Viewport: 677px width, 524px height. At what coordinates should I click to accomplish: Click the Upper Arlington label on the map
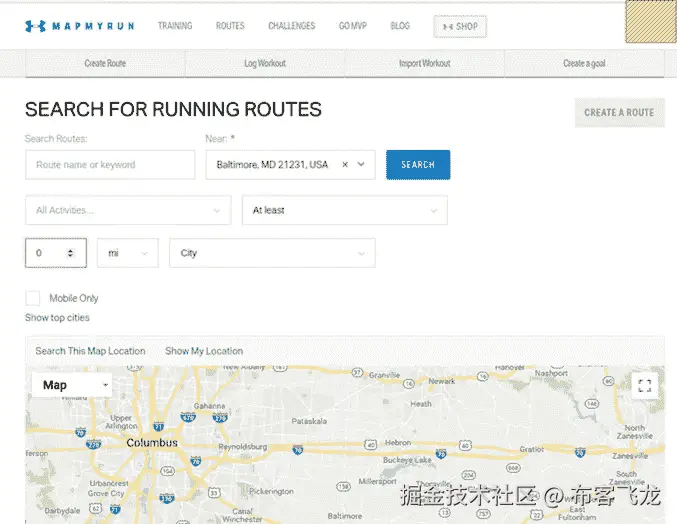tap(121, 422)
